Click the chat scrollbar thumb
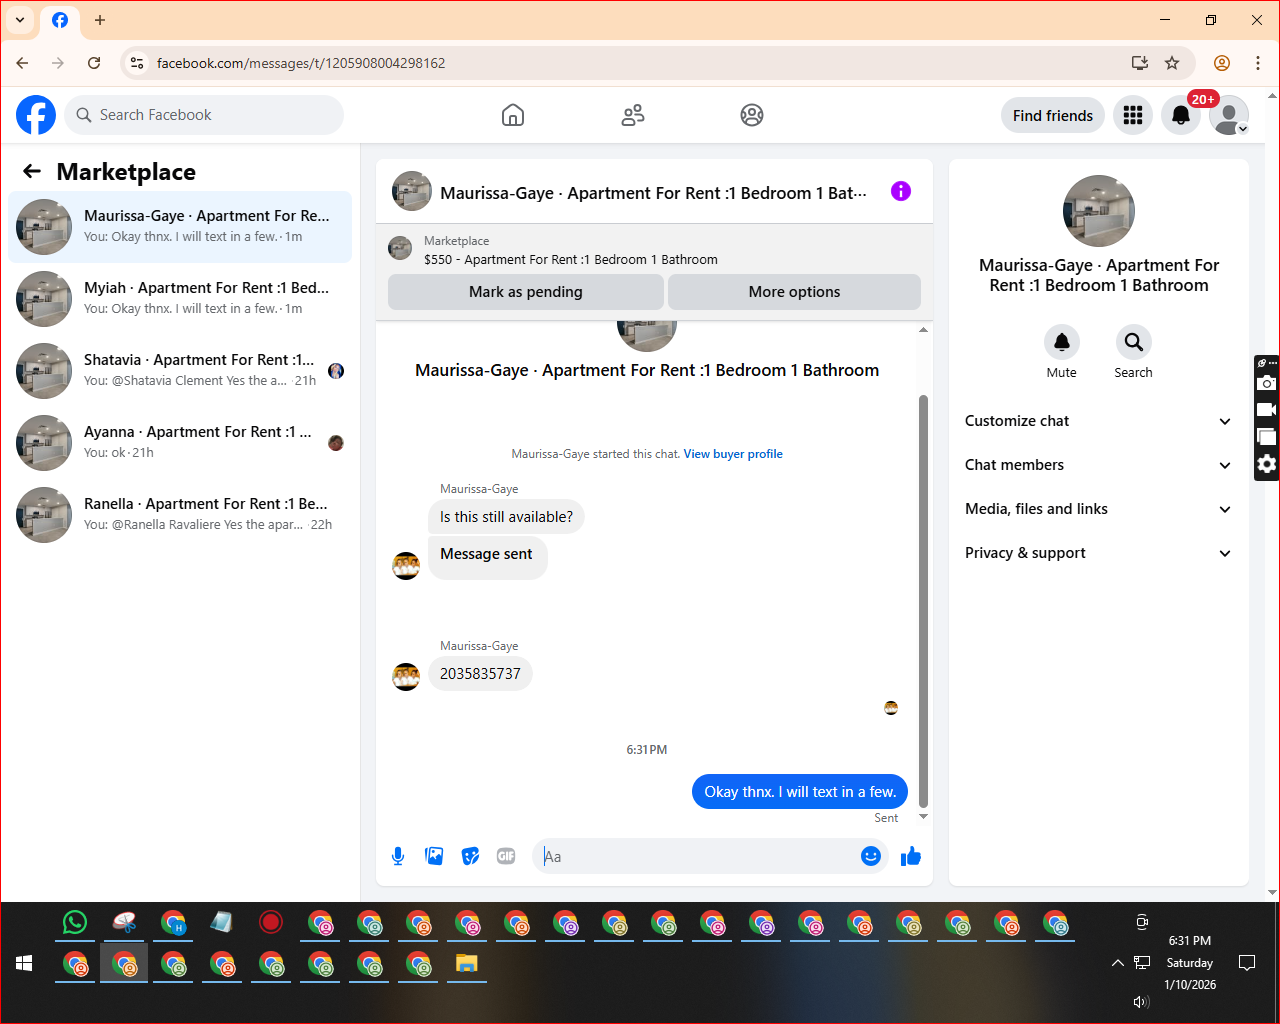Screen dimensions: 1280x1024 [x=923, y=600]
